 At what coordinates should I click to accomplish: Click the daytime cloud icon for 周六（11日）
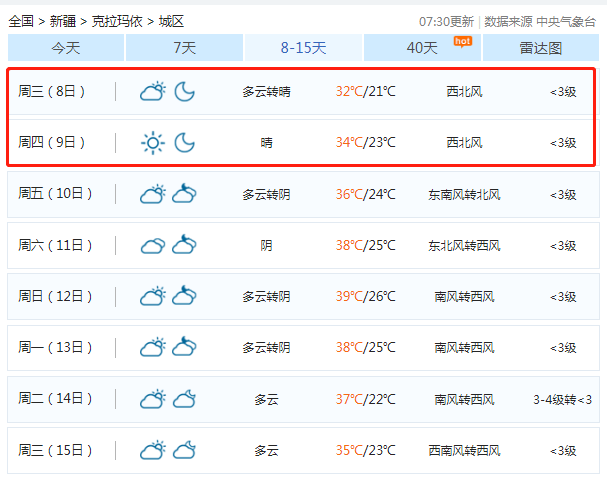click(x=153, y=246)
